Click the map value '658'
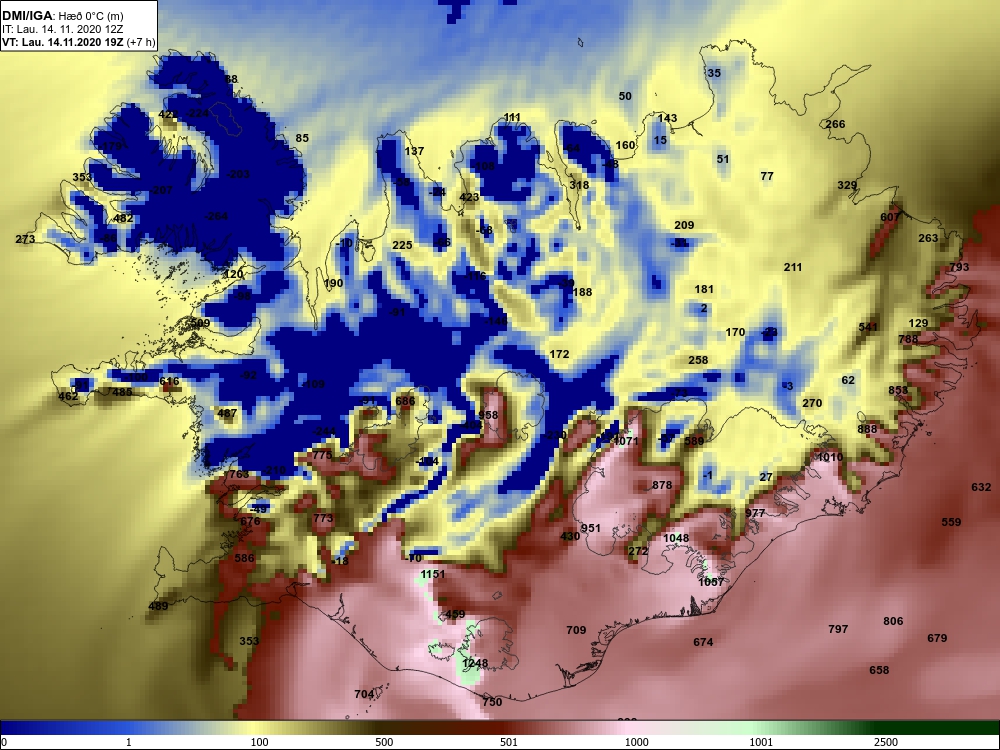 pyautogui.click(x=879, y=670)
